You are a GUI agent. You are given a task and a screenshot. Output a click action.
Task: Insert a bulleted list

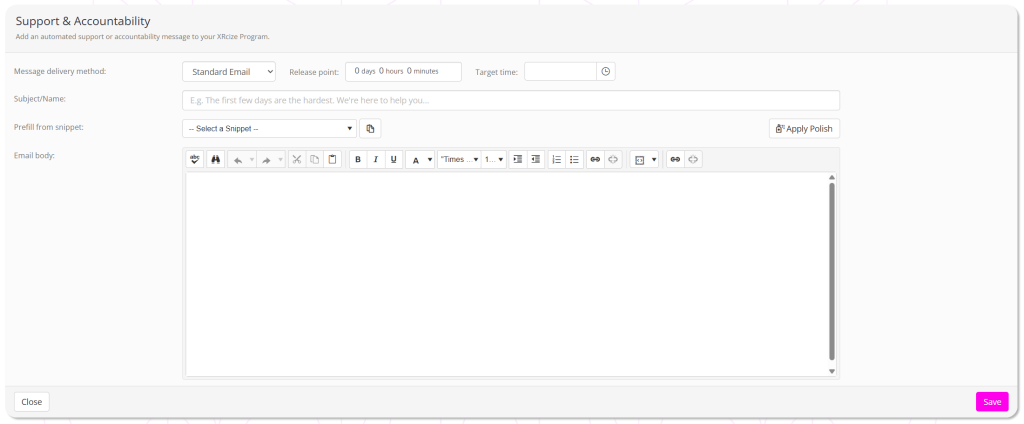pos(574,159)
